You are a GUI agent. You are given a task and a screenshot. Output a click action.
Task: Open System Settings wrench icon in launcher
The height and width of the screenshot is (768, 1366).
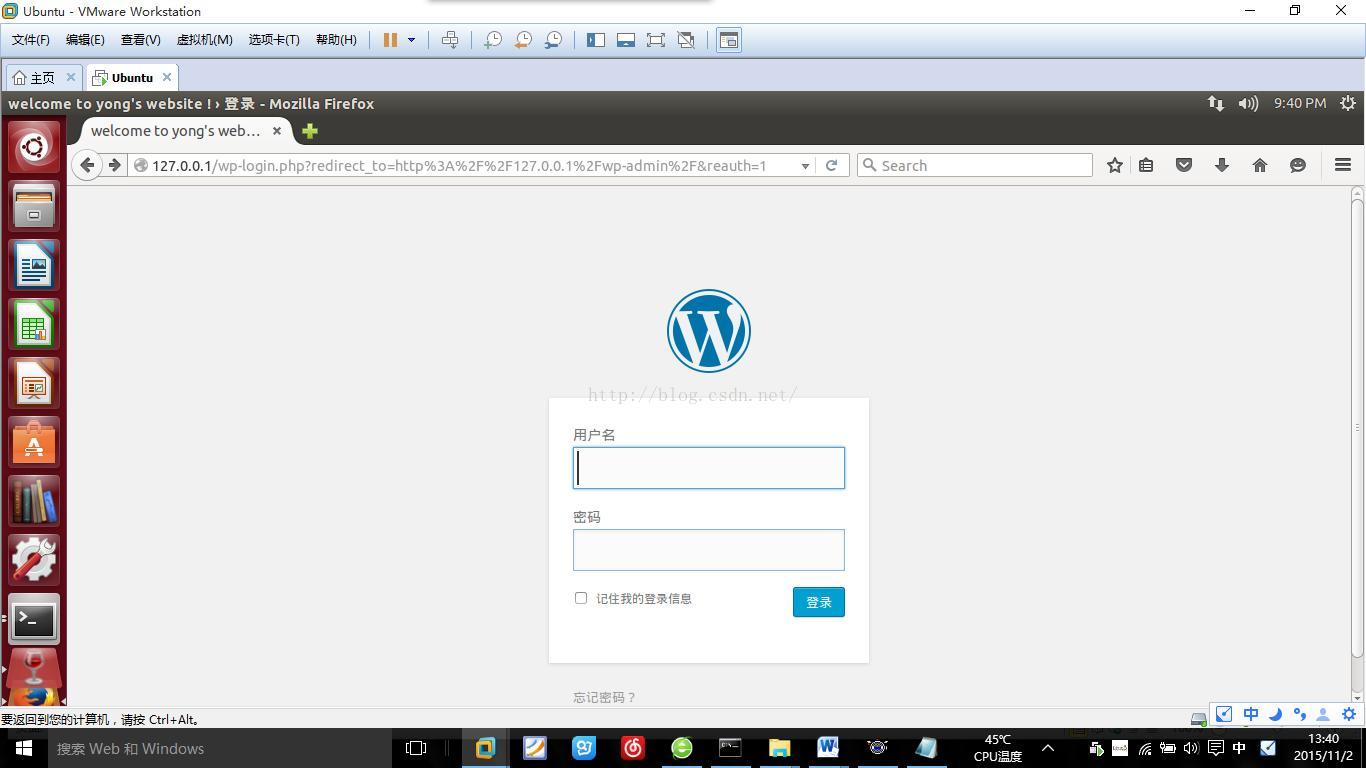tap(34, 560)
